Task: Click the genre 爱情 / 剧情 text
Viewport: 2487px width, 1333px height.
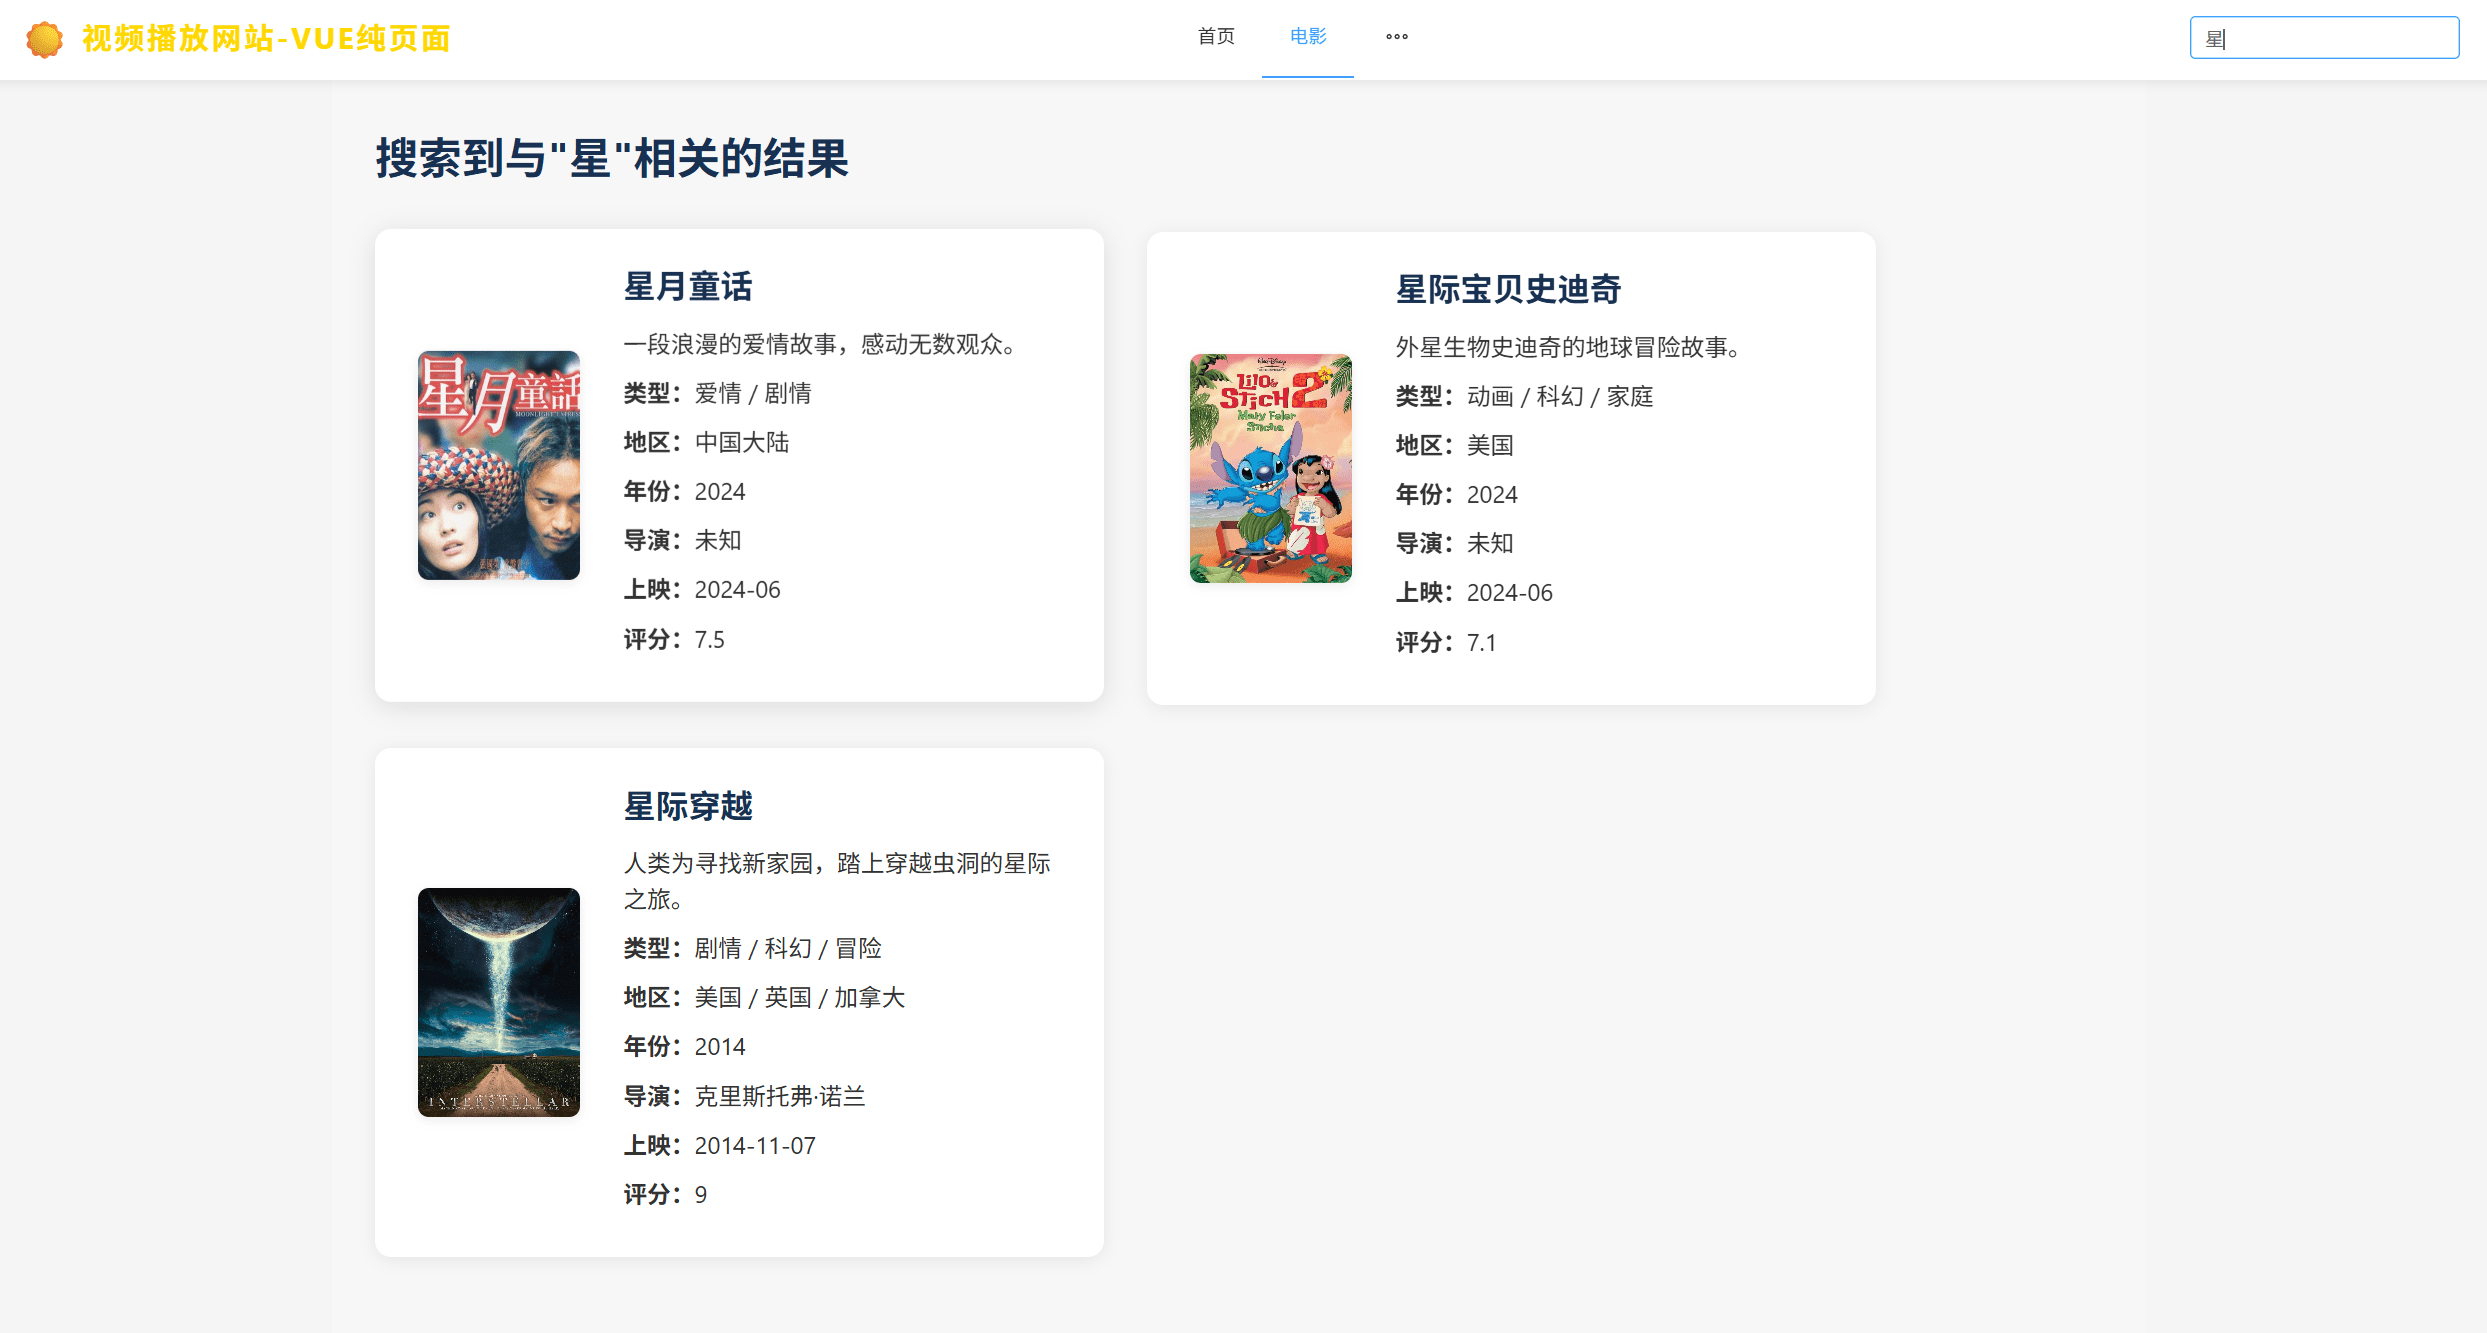Action: pyautogui.click(x=752, y=393)
